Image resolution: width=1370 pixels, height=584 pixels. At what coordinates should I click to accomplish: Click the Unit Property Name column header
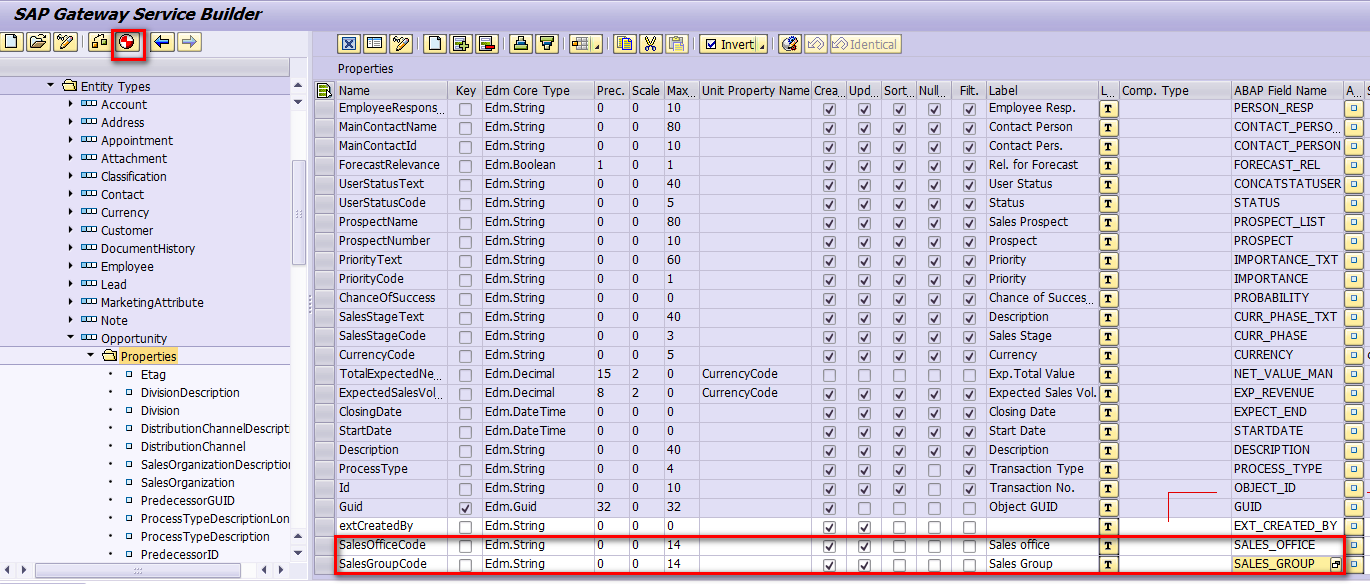tap(755, 90)
